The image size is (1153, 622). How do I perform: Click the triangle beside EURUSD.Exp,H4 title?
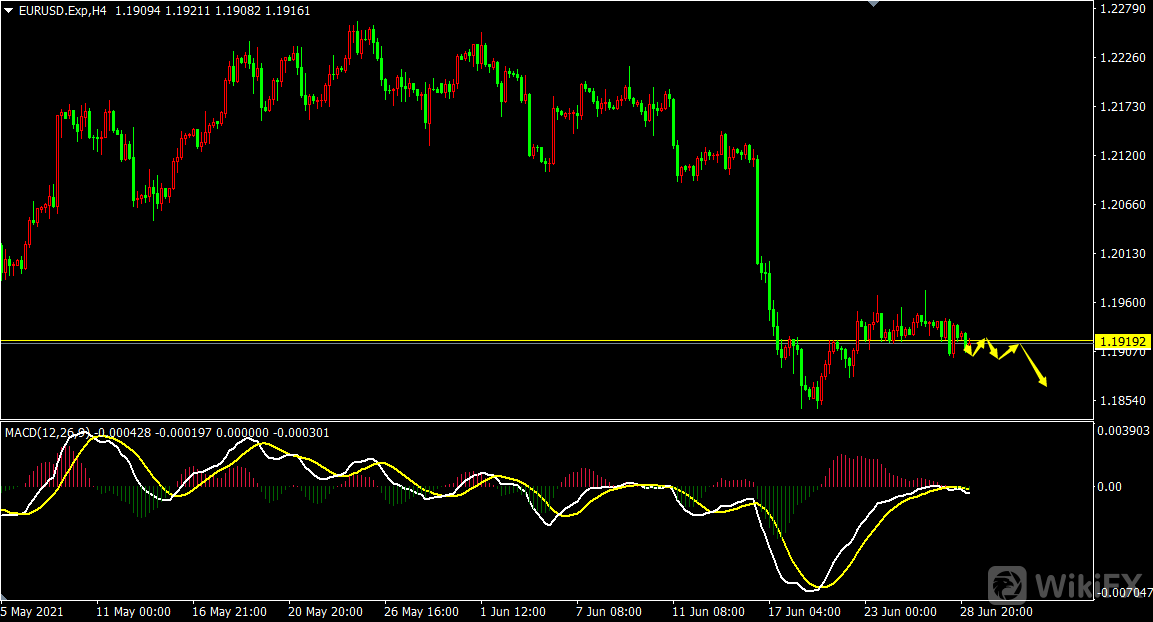pos(8,11)
